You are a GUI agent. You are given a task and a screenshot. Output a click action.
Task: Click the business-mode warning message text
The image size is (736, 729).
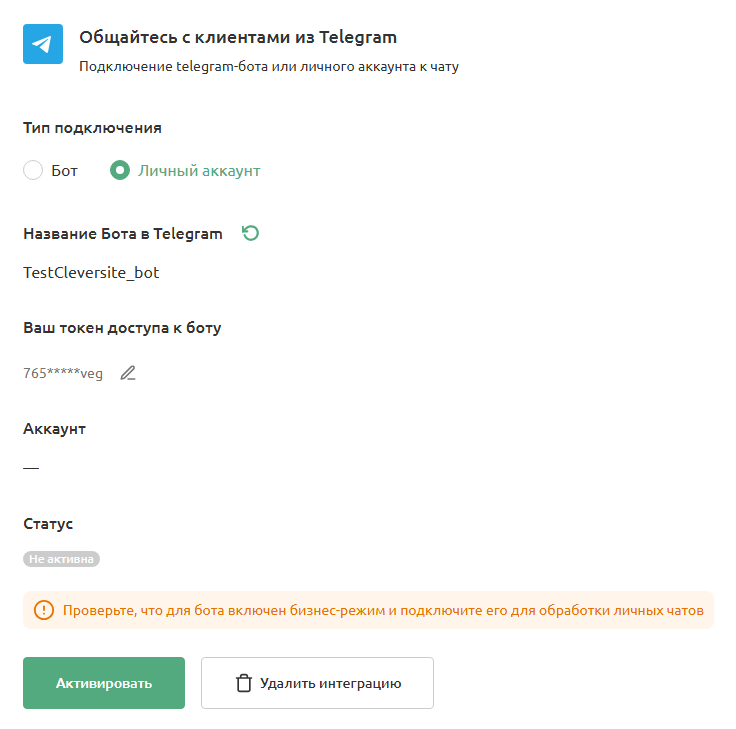pos(383,609)
